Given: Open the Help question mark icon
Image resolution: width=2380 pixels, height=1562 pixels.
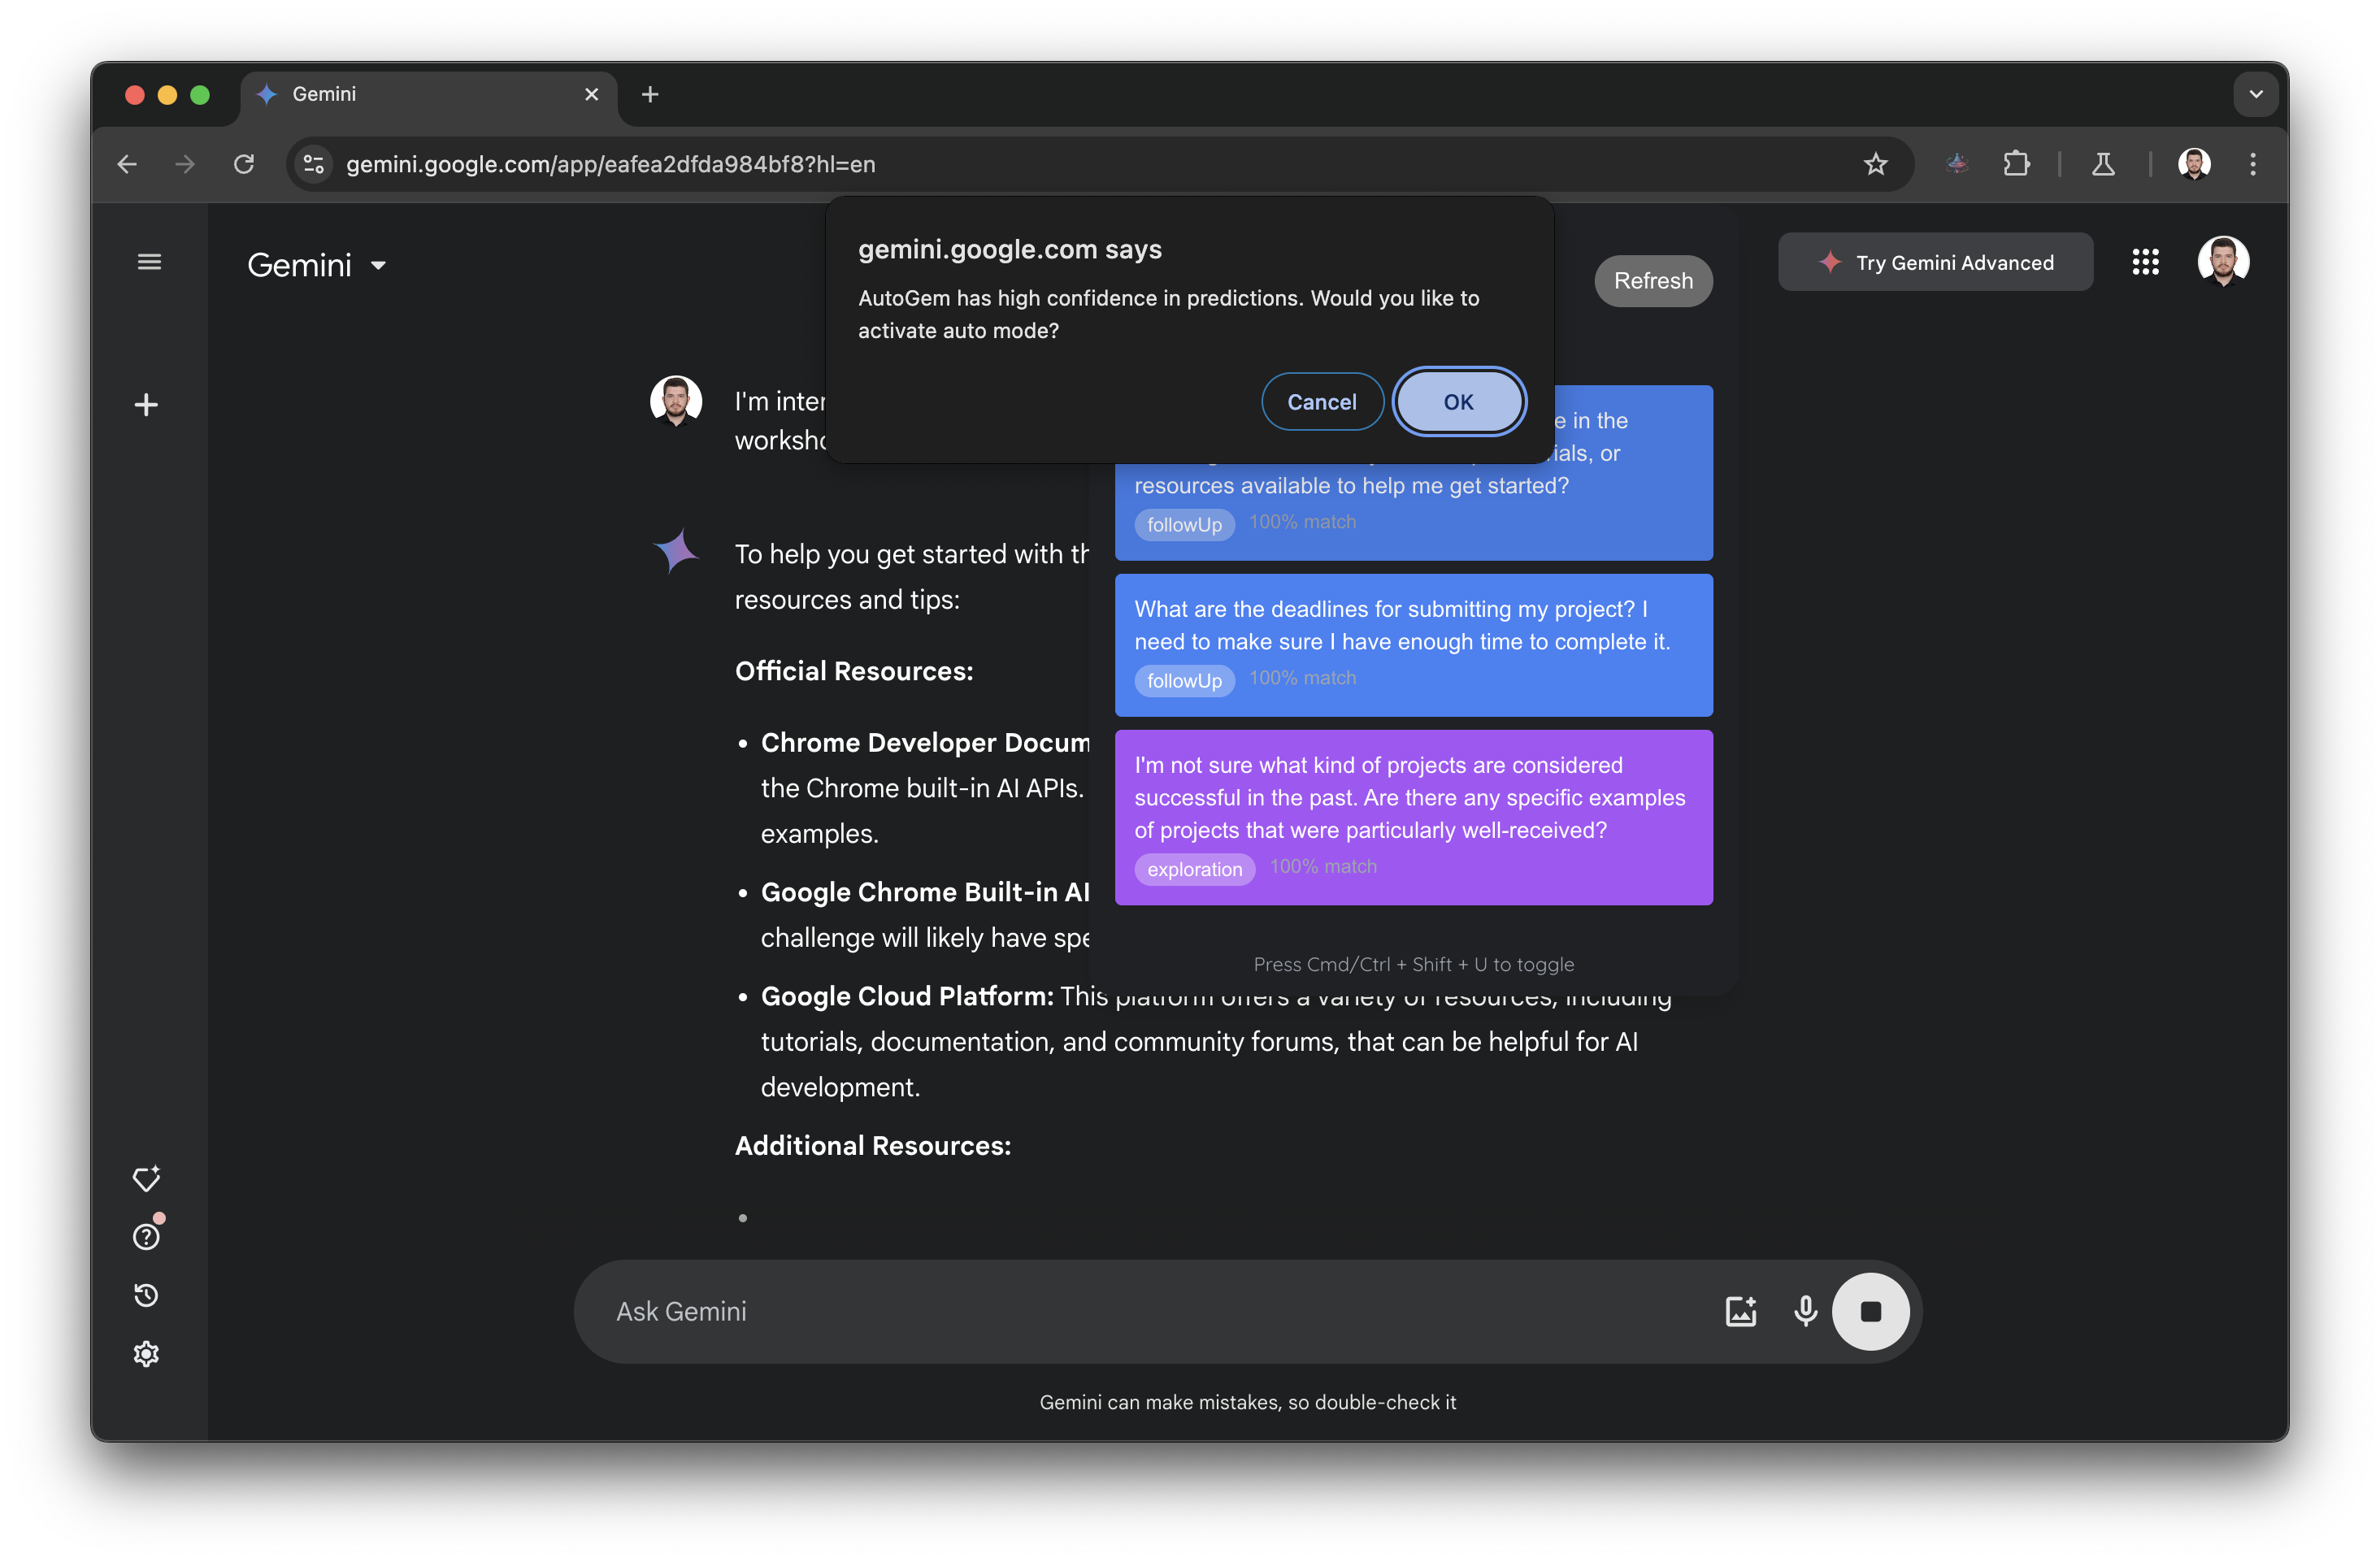Looking at the screenshot, I should point(146,1237).
